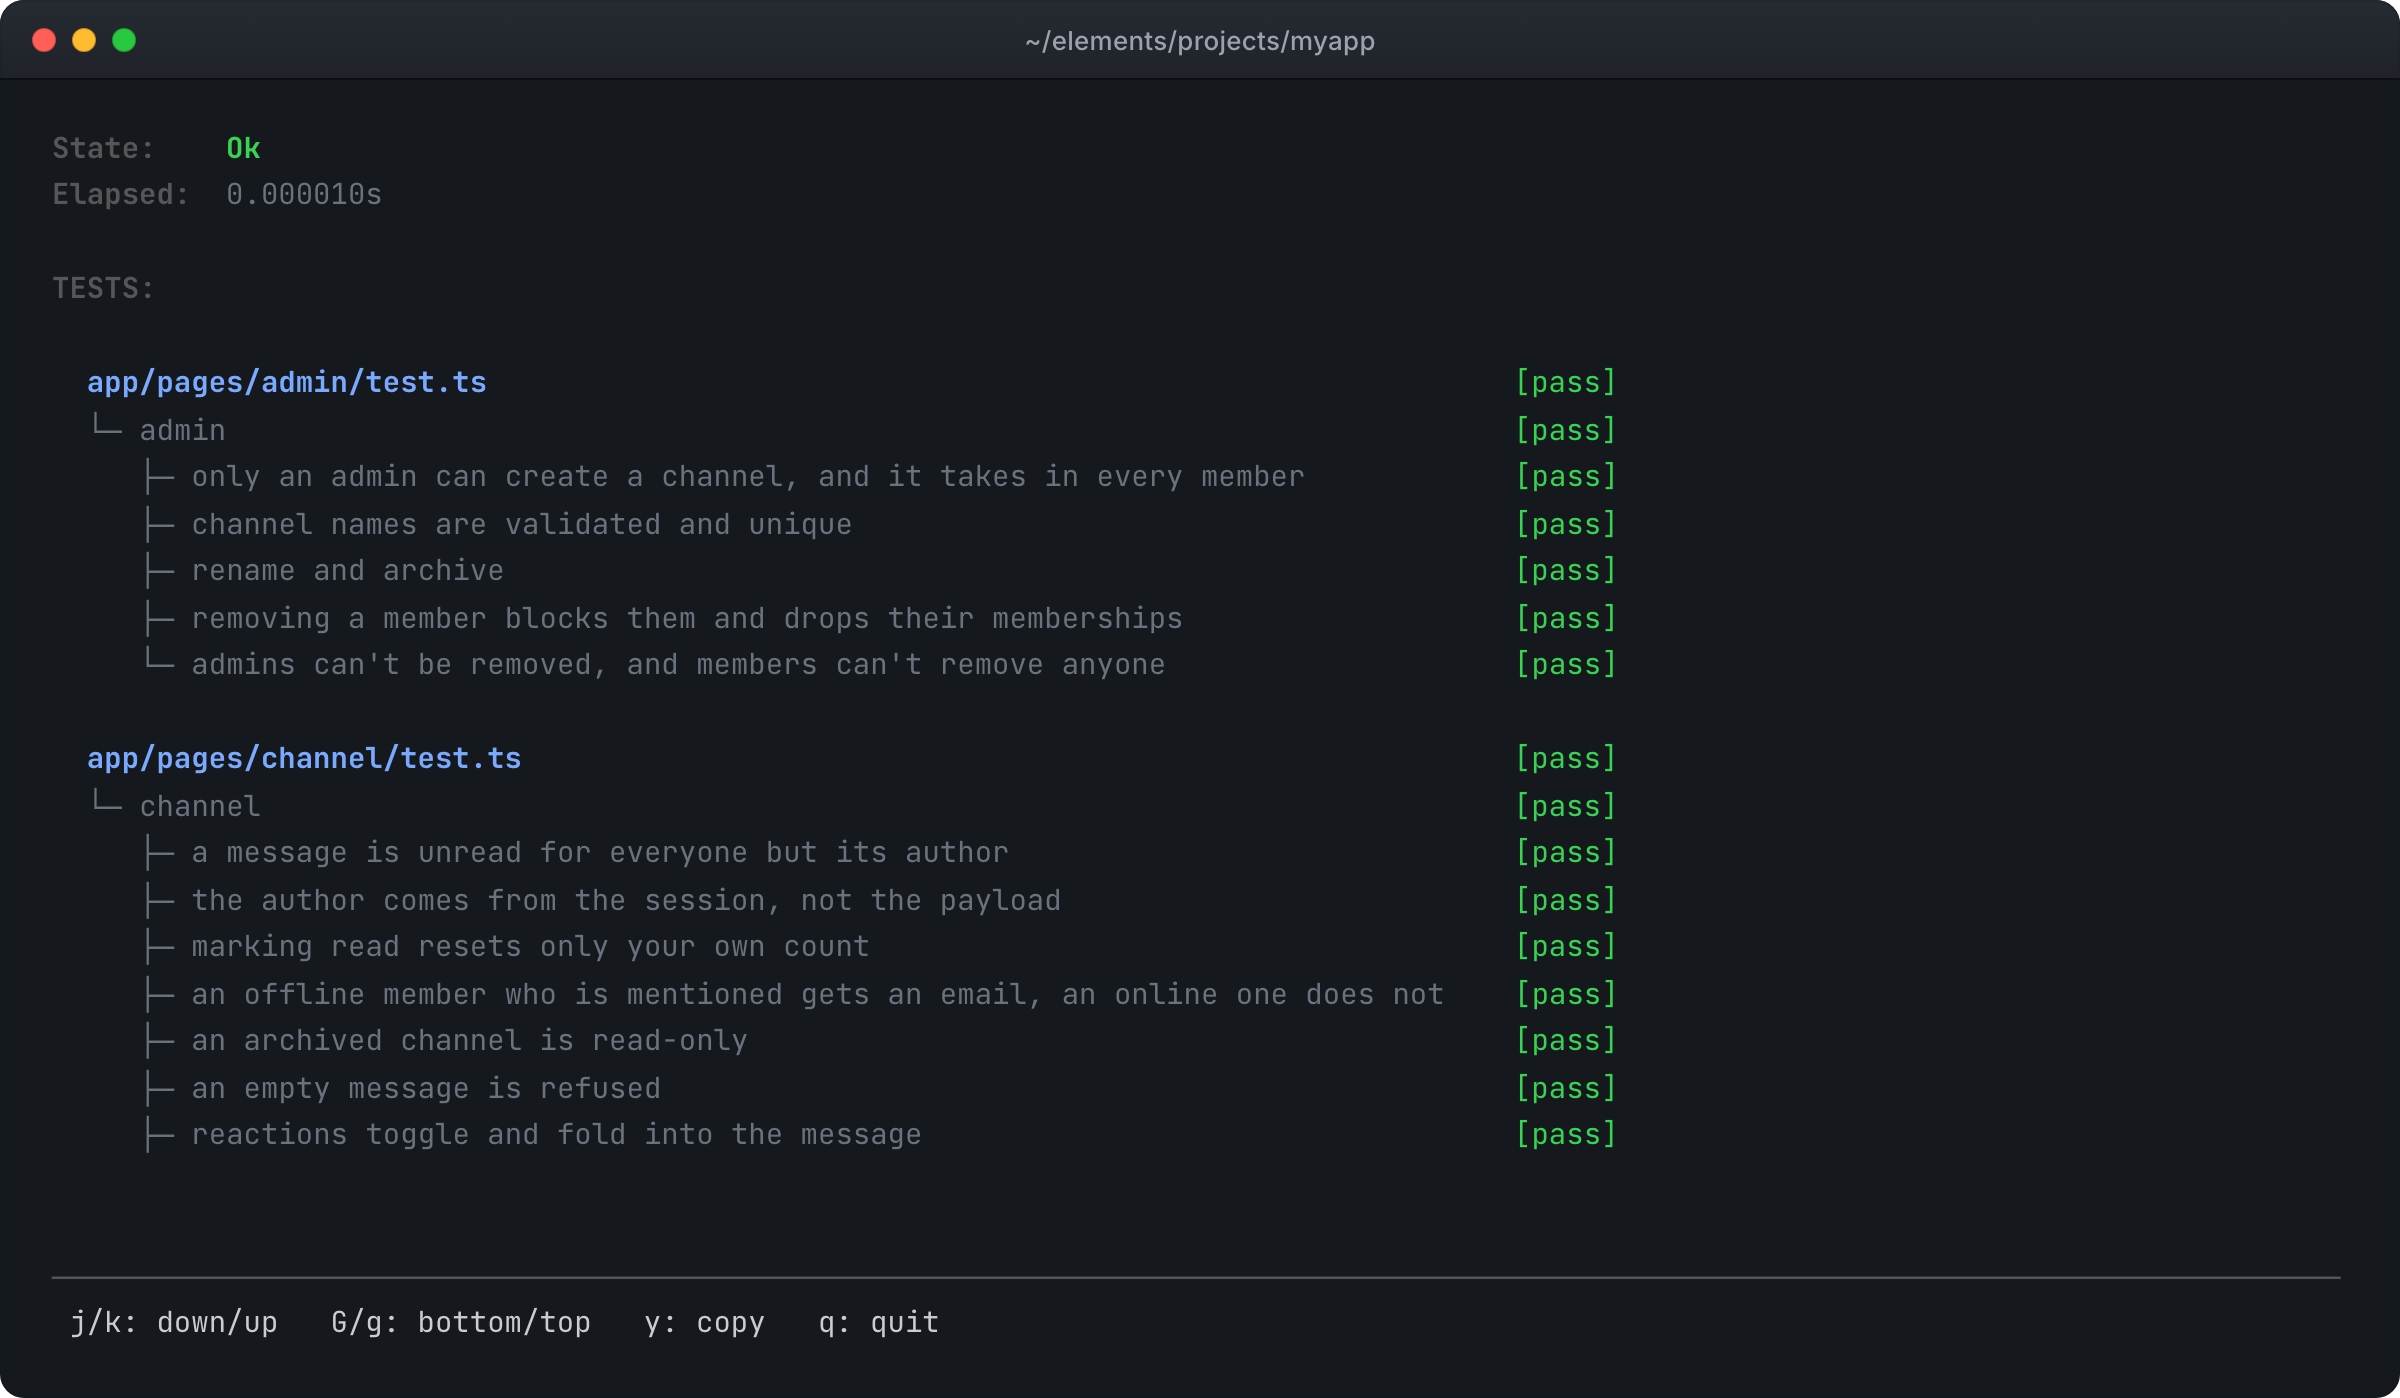The width and height of the screenshot is (2400, 1398).
Task: Click [pass] status of 'rename and archive'
Action: coord(1566,570)
